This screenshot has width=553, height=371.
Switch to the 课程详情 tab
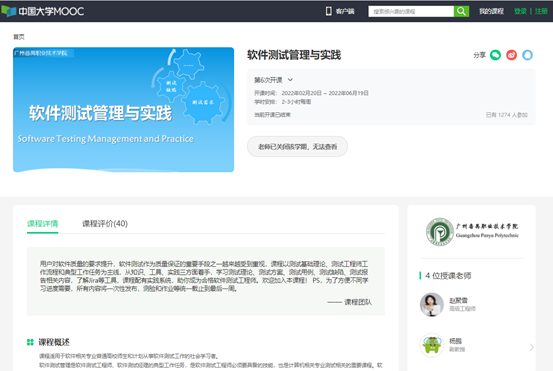[x=42, y=224]
